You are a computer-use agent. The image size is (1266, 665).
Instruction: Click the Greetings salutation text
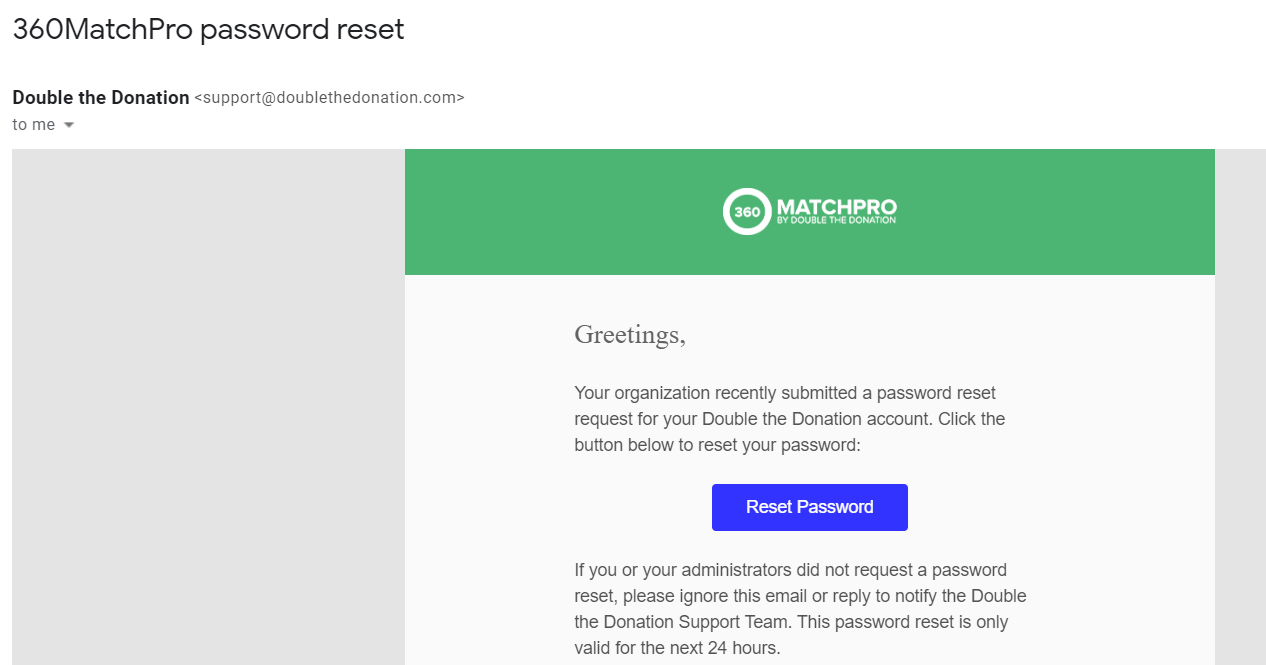point(629,335)
